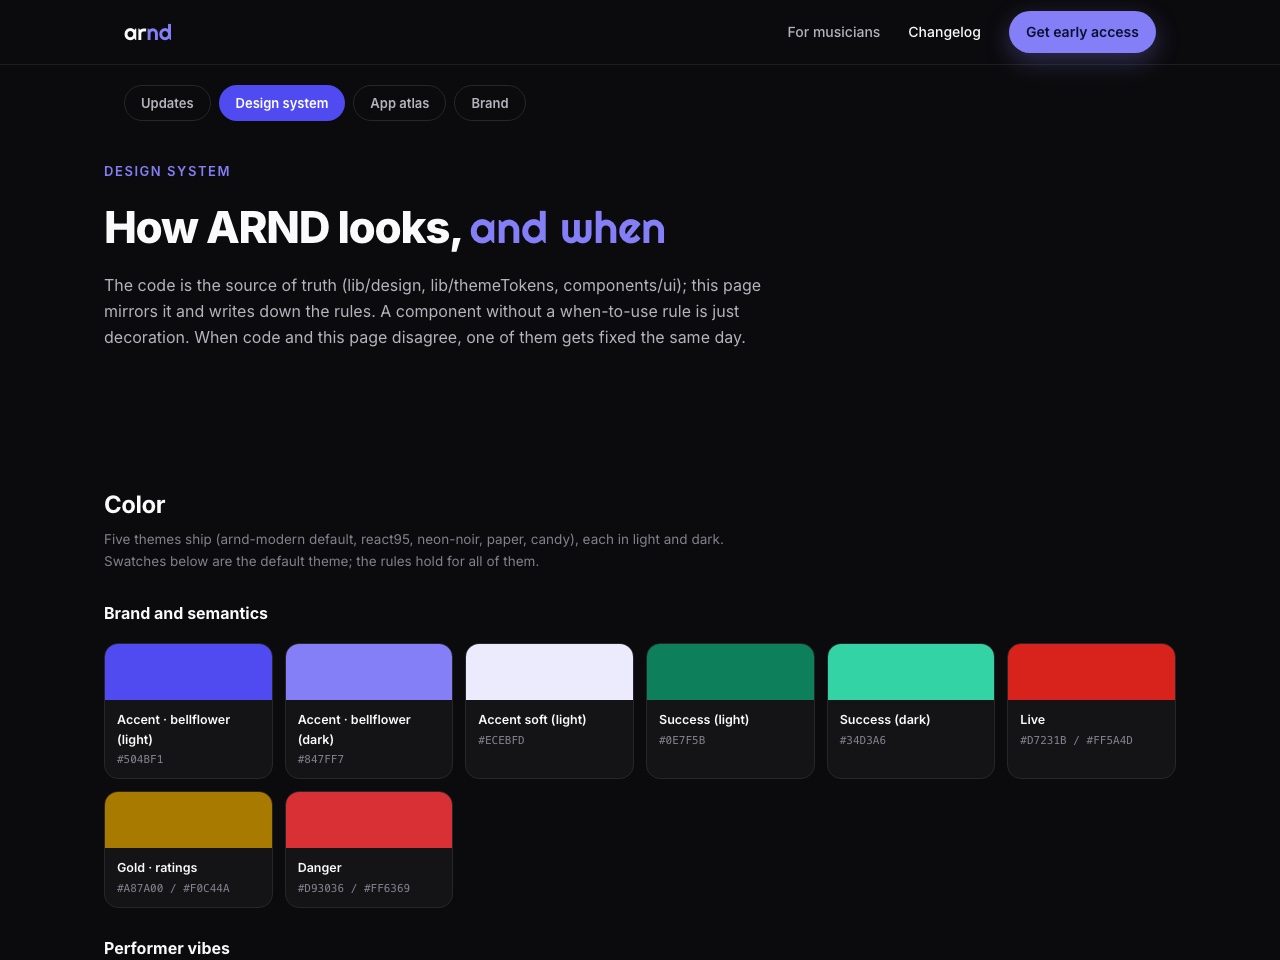Click the arnd logo
The image size is (1280, 960).
(x=148, y=33)
